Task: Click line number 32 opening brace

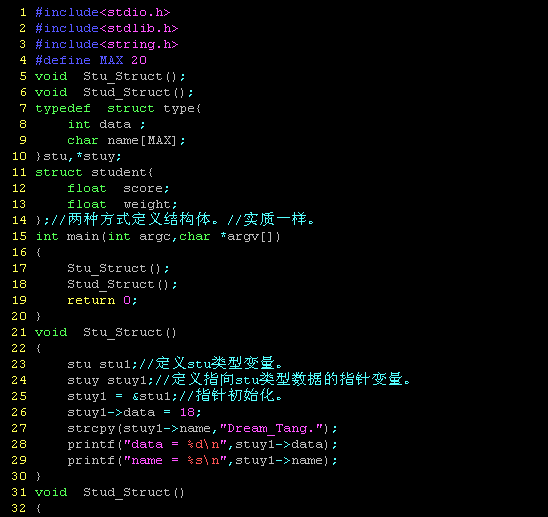Action: (x=38, y=509)
